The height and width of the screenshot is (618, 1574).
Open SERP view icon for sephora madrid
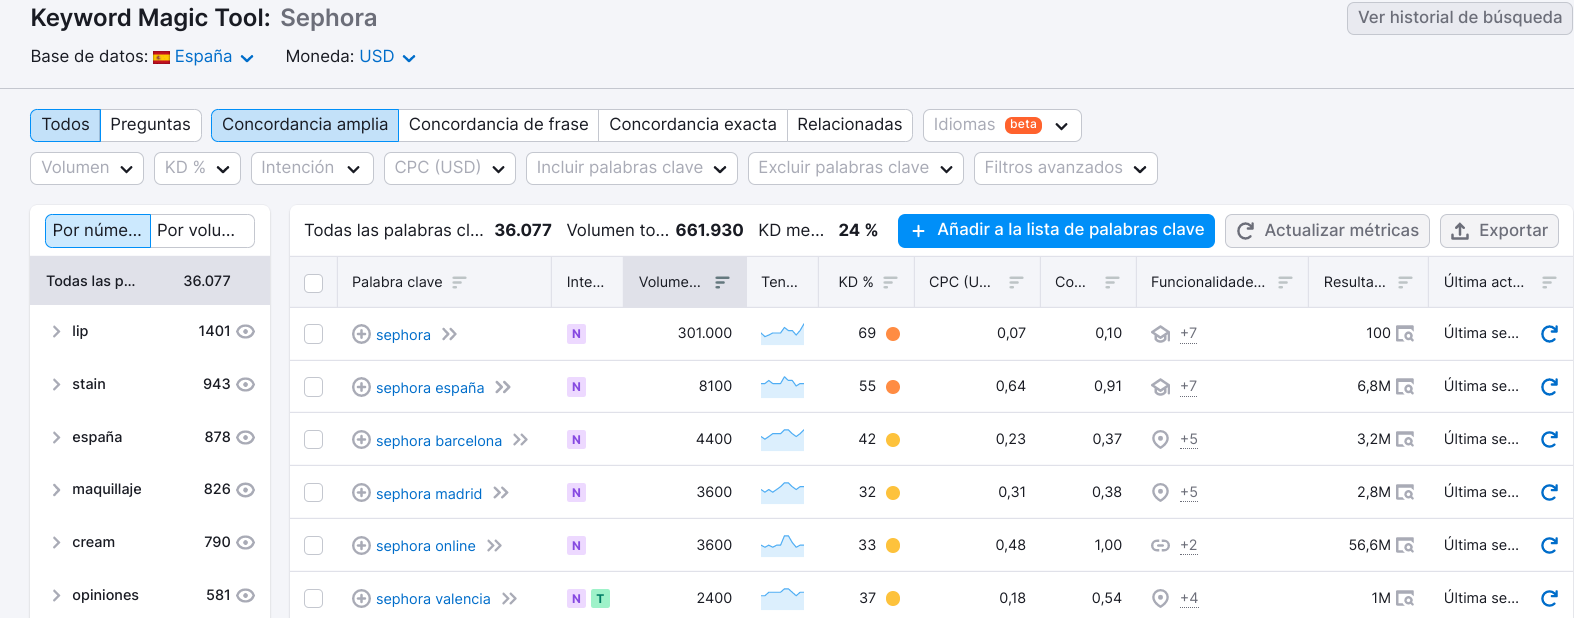click(x=1405, y=493)
